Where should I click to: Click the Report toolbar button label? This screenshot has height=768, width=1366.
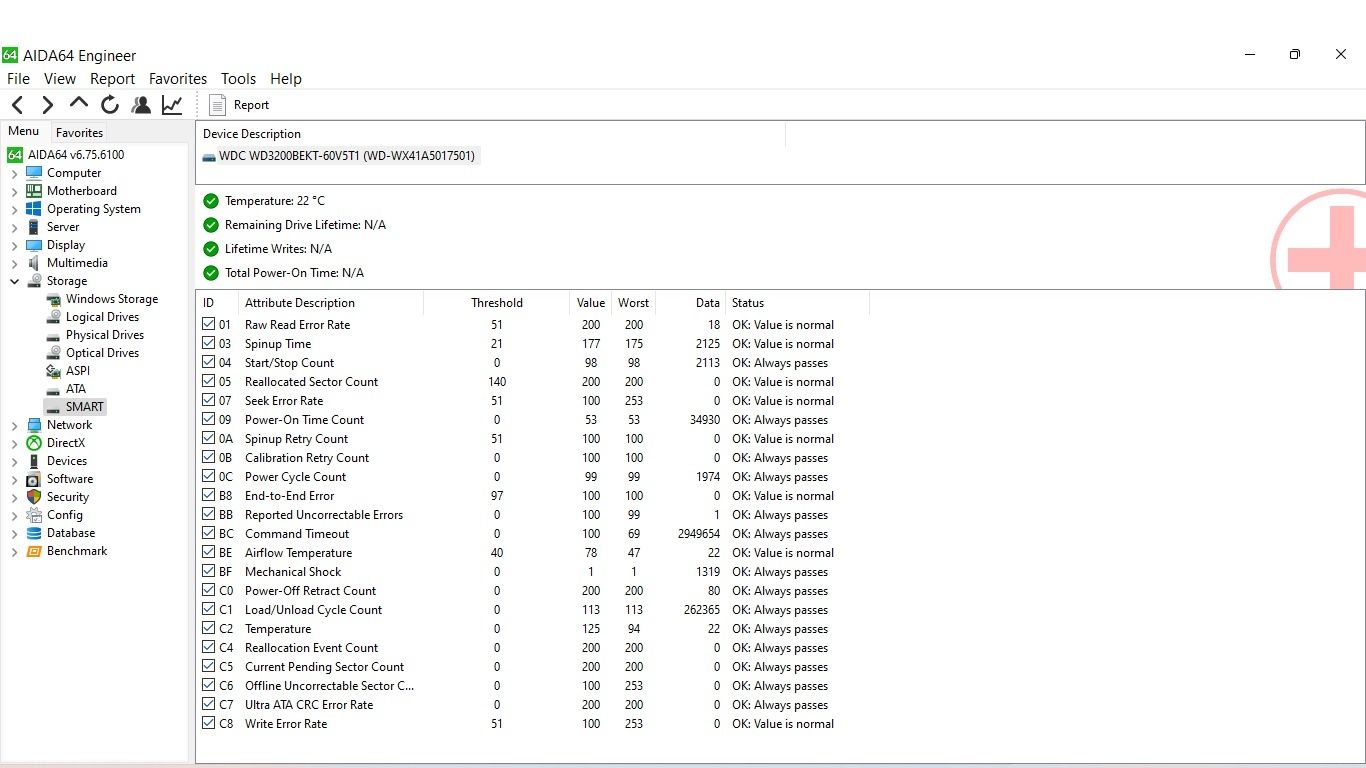pos(251,105)
